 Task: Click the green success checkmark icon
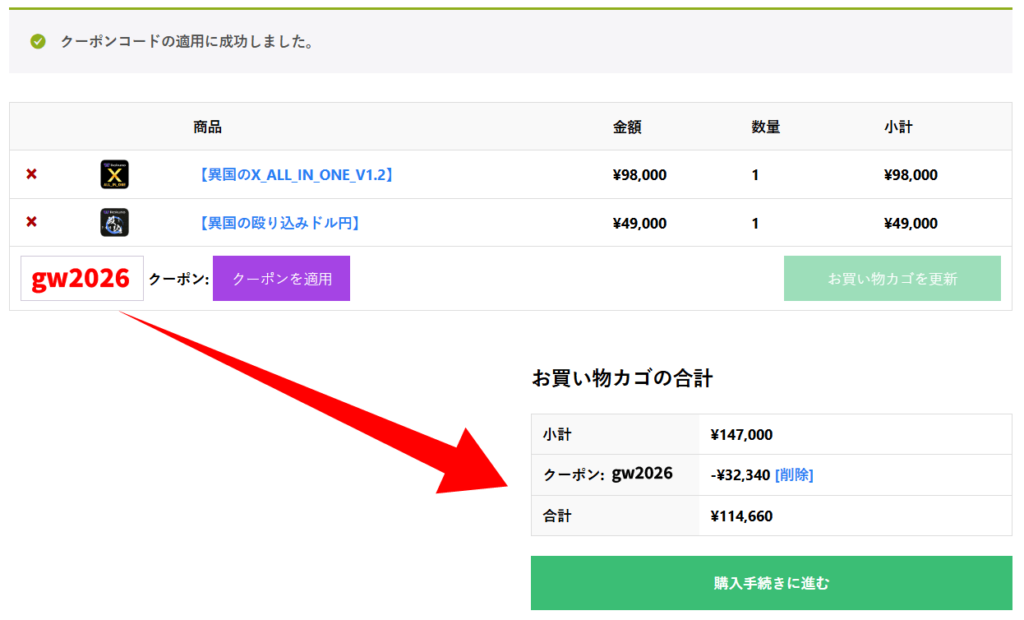(38, 41)
